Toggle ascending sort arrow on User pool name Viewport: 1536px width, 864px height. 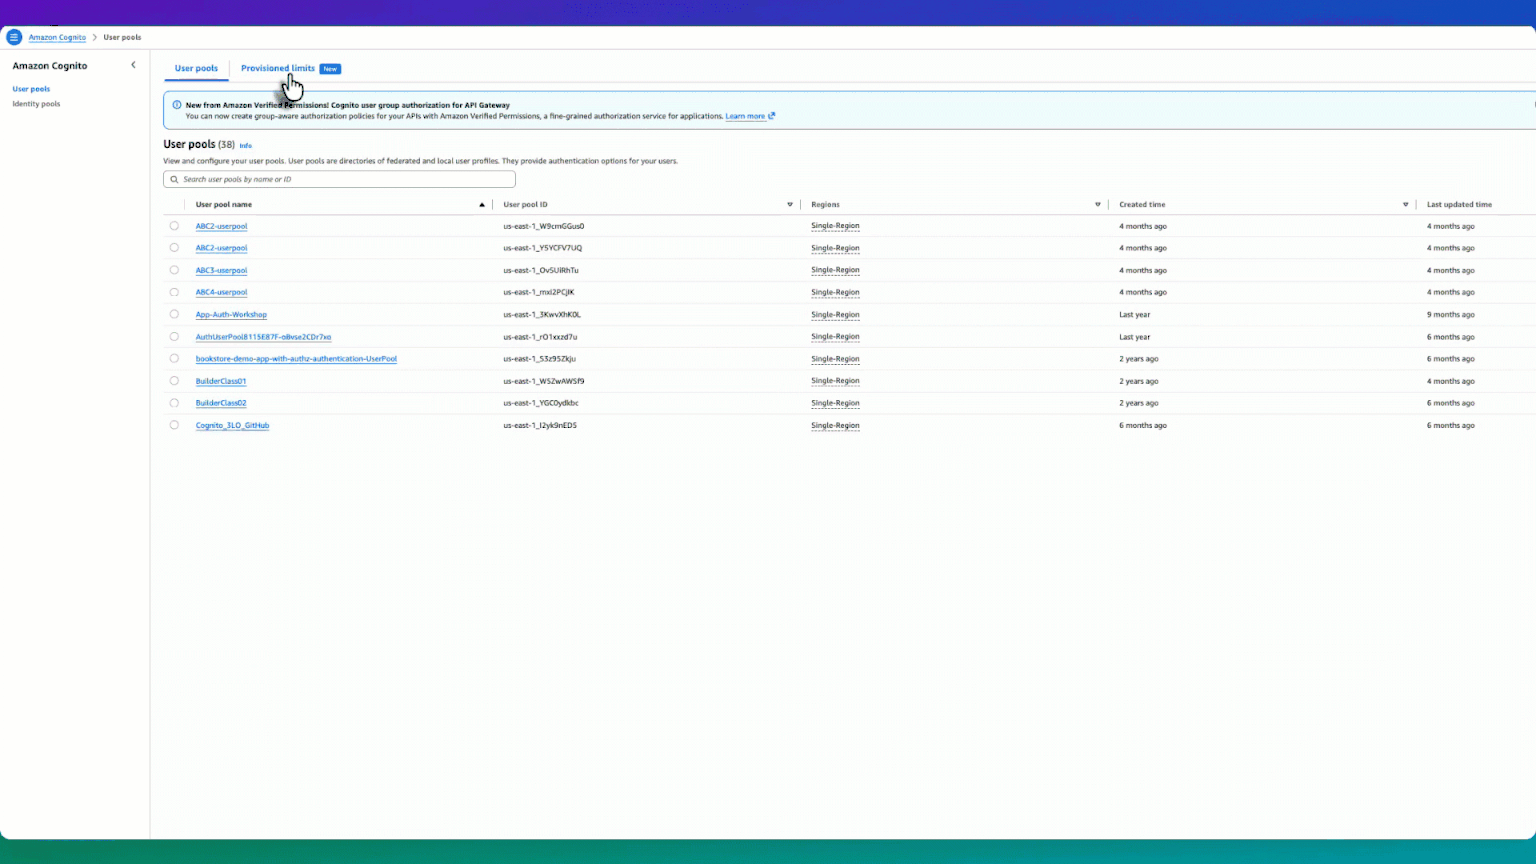click(482, 205)
